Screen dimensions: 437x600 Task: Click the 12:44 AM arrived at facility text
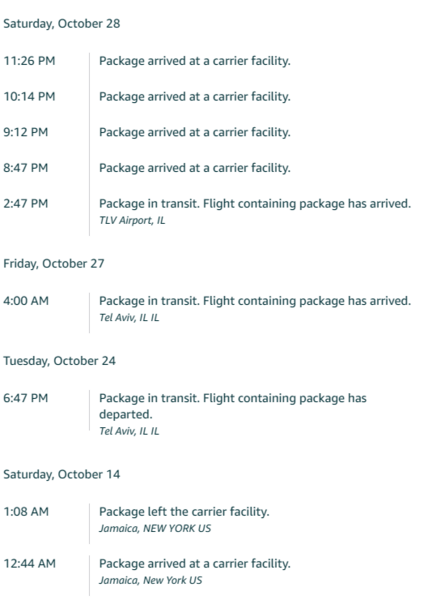click(194, 564)
